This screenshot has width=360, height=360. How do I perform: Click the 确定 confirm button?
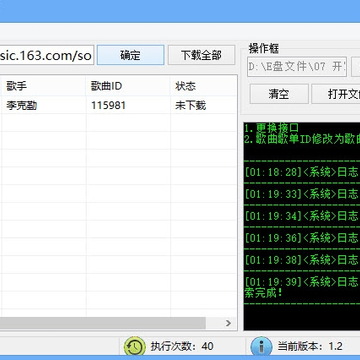[130, 55]
